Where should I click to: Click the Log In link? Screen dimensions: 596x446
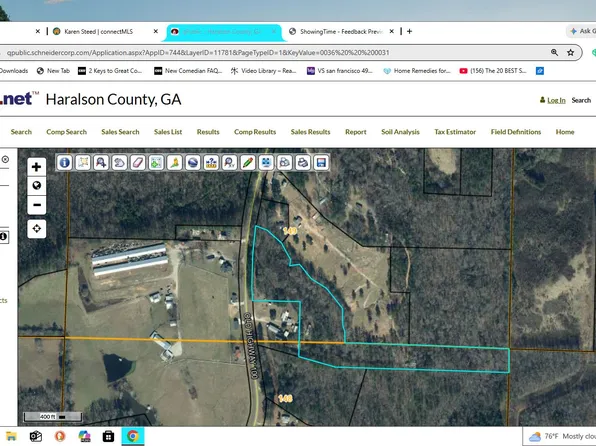556,100
